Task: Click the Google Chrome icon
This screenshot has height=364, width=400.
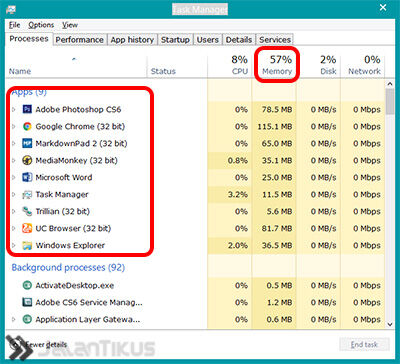Action: [27, 126]
